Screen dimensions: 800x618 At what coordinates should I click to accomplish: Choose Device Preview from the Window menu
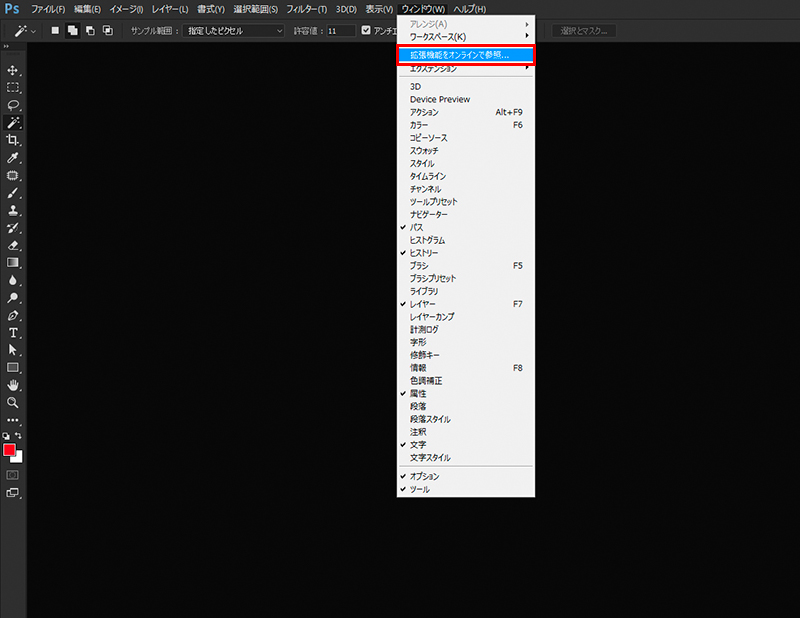pyautogui.click(x=466, y=99)
